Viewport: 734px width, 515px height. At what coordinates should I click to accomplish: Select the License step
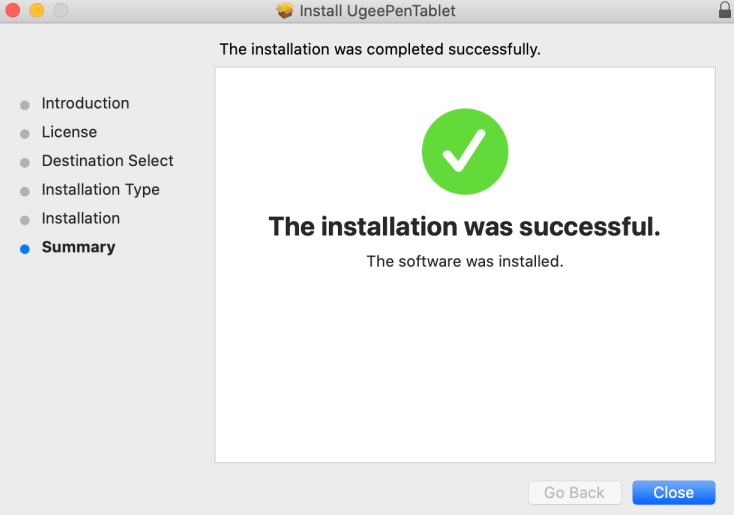pos(69,132)
